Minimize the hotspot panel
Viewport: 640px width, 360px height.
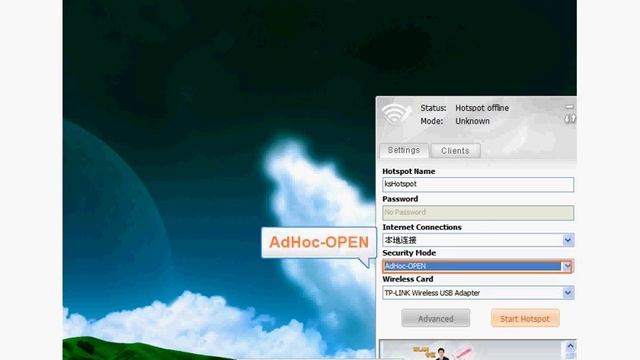tap(569, 107)
